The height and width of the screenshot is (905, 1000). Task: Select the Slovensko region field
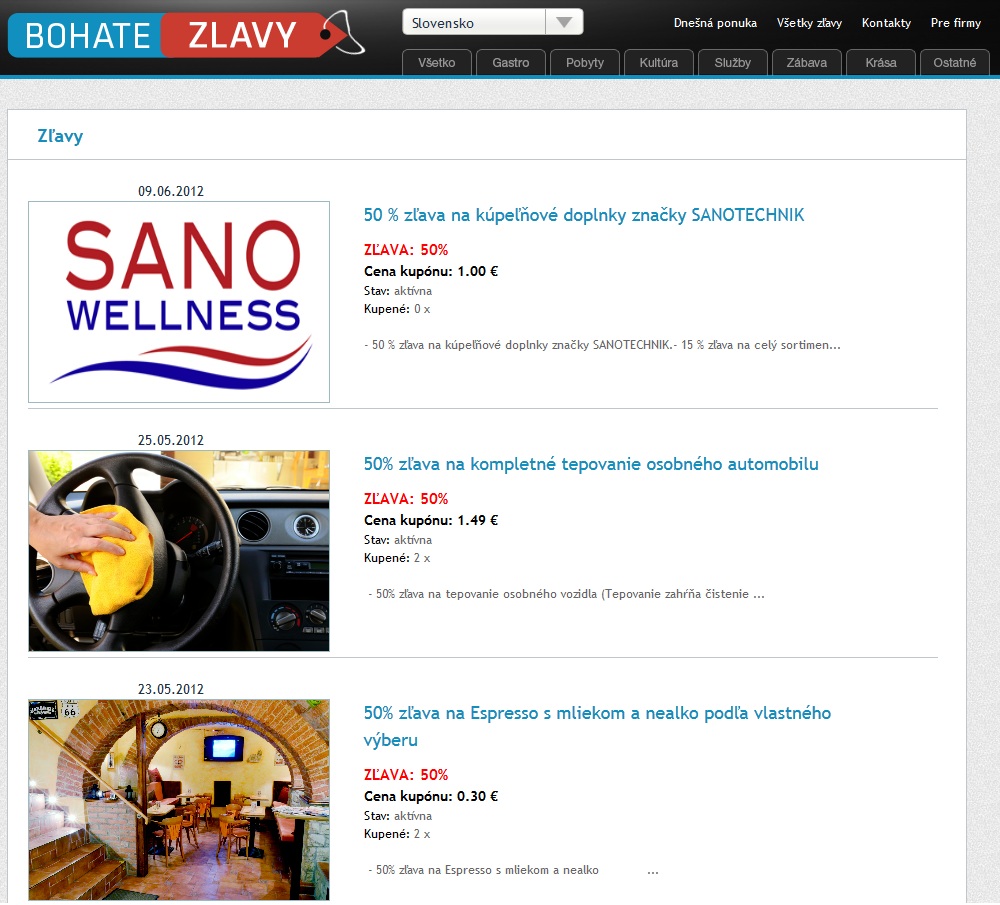click(492, 22)
